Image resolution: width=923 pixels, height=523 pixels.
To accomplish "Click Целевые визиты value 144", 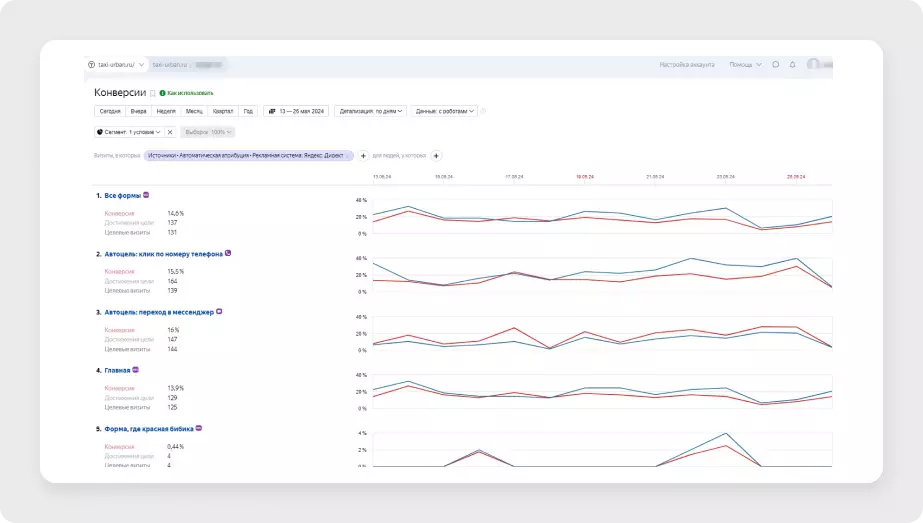I will 172,349.
